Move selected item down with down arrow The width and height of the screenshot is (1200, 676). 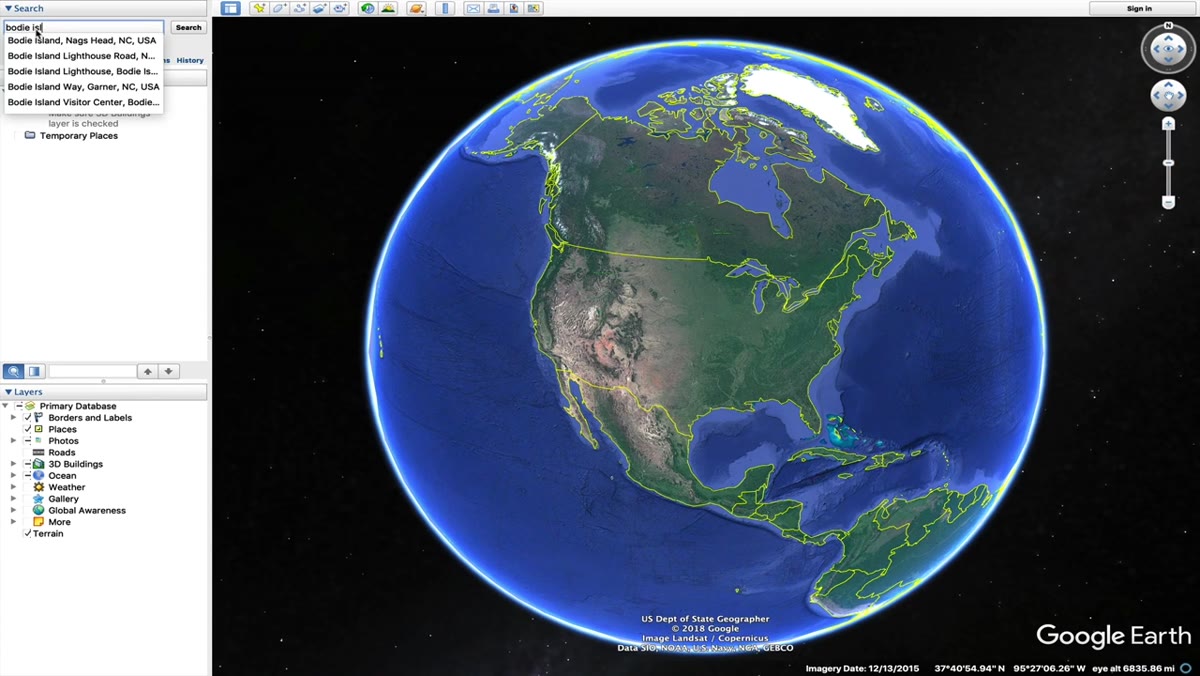point(169,371)
